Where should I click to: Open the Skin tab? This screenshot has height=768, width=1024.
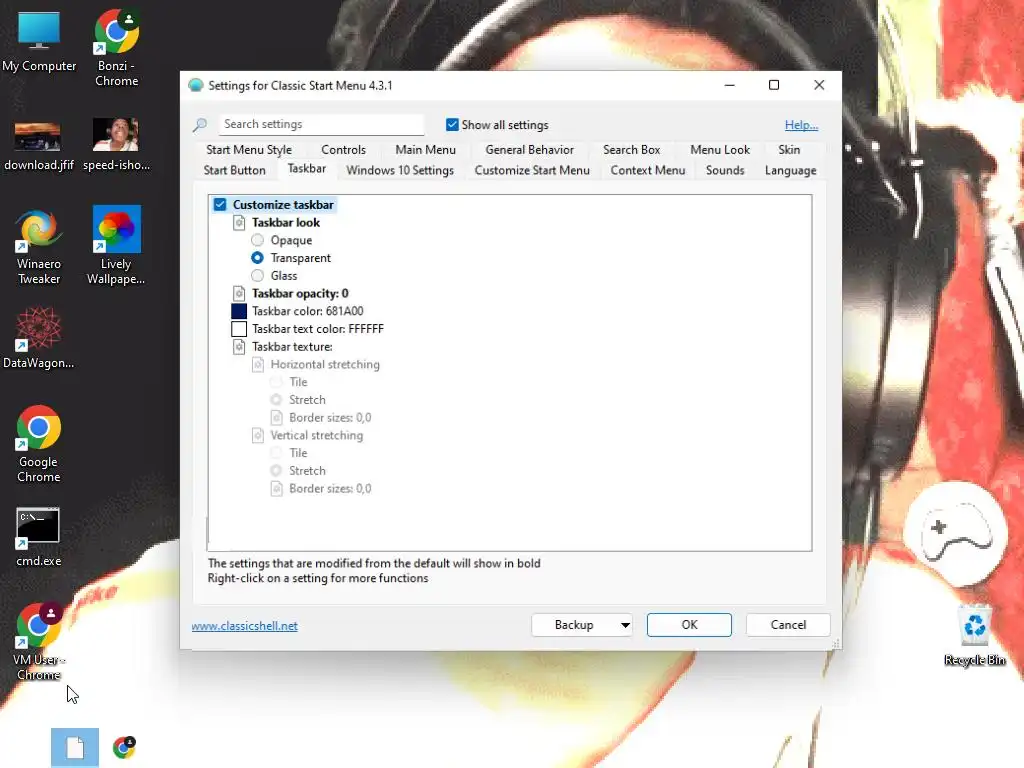789,150
